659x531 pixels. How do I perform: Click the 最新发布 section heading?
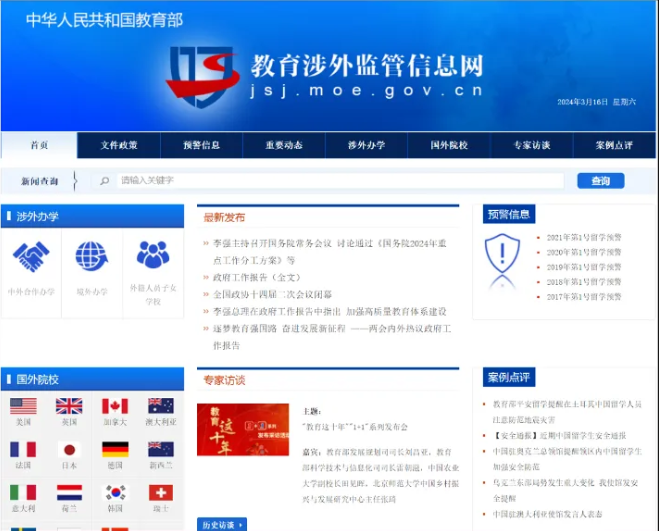coord(224,217)
